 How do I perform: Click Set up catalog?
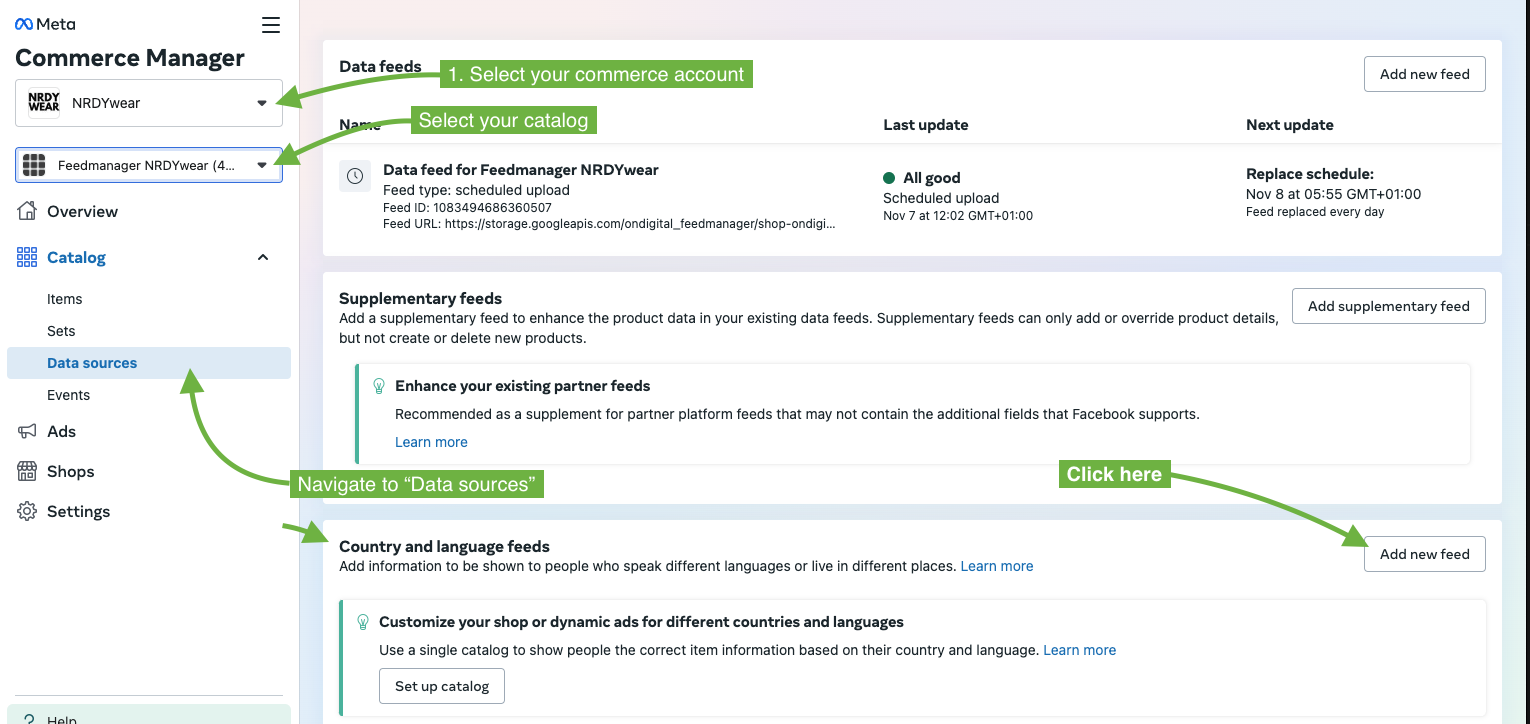click(441, 686)
